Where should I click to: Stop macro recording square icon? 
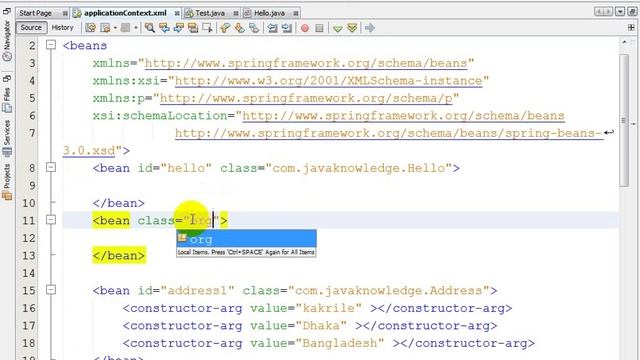click(319, 28)
